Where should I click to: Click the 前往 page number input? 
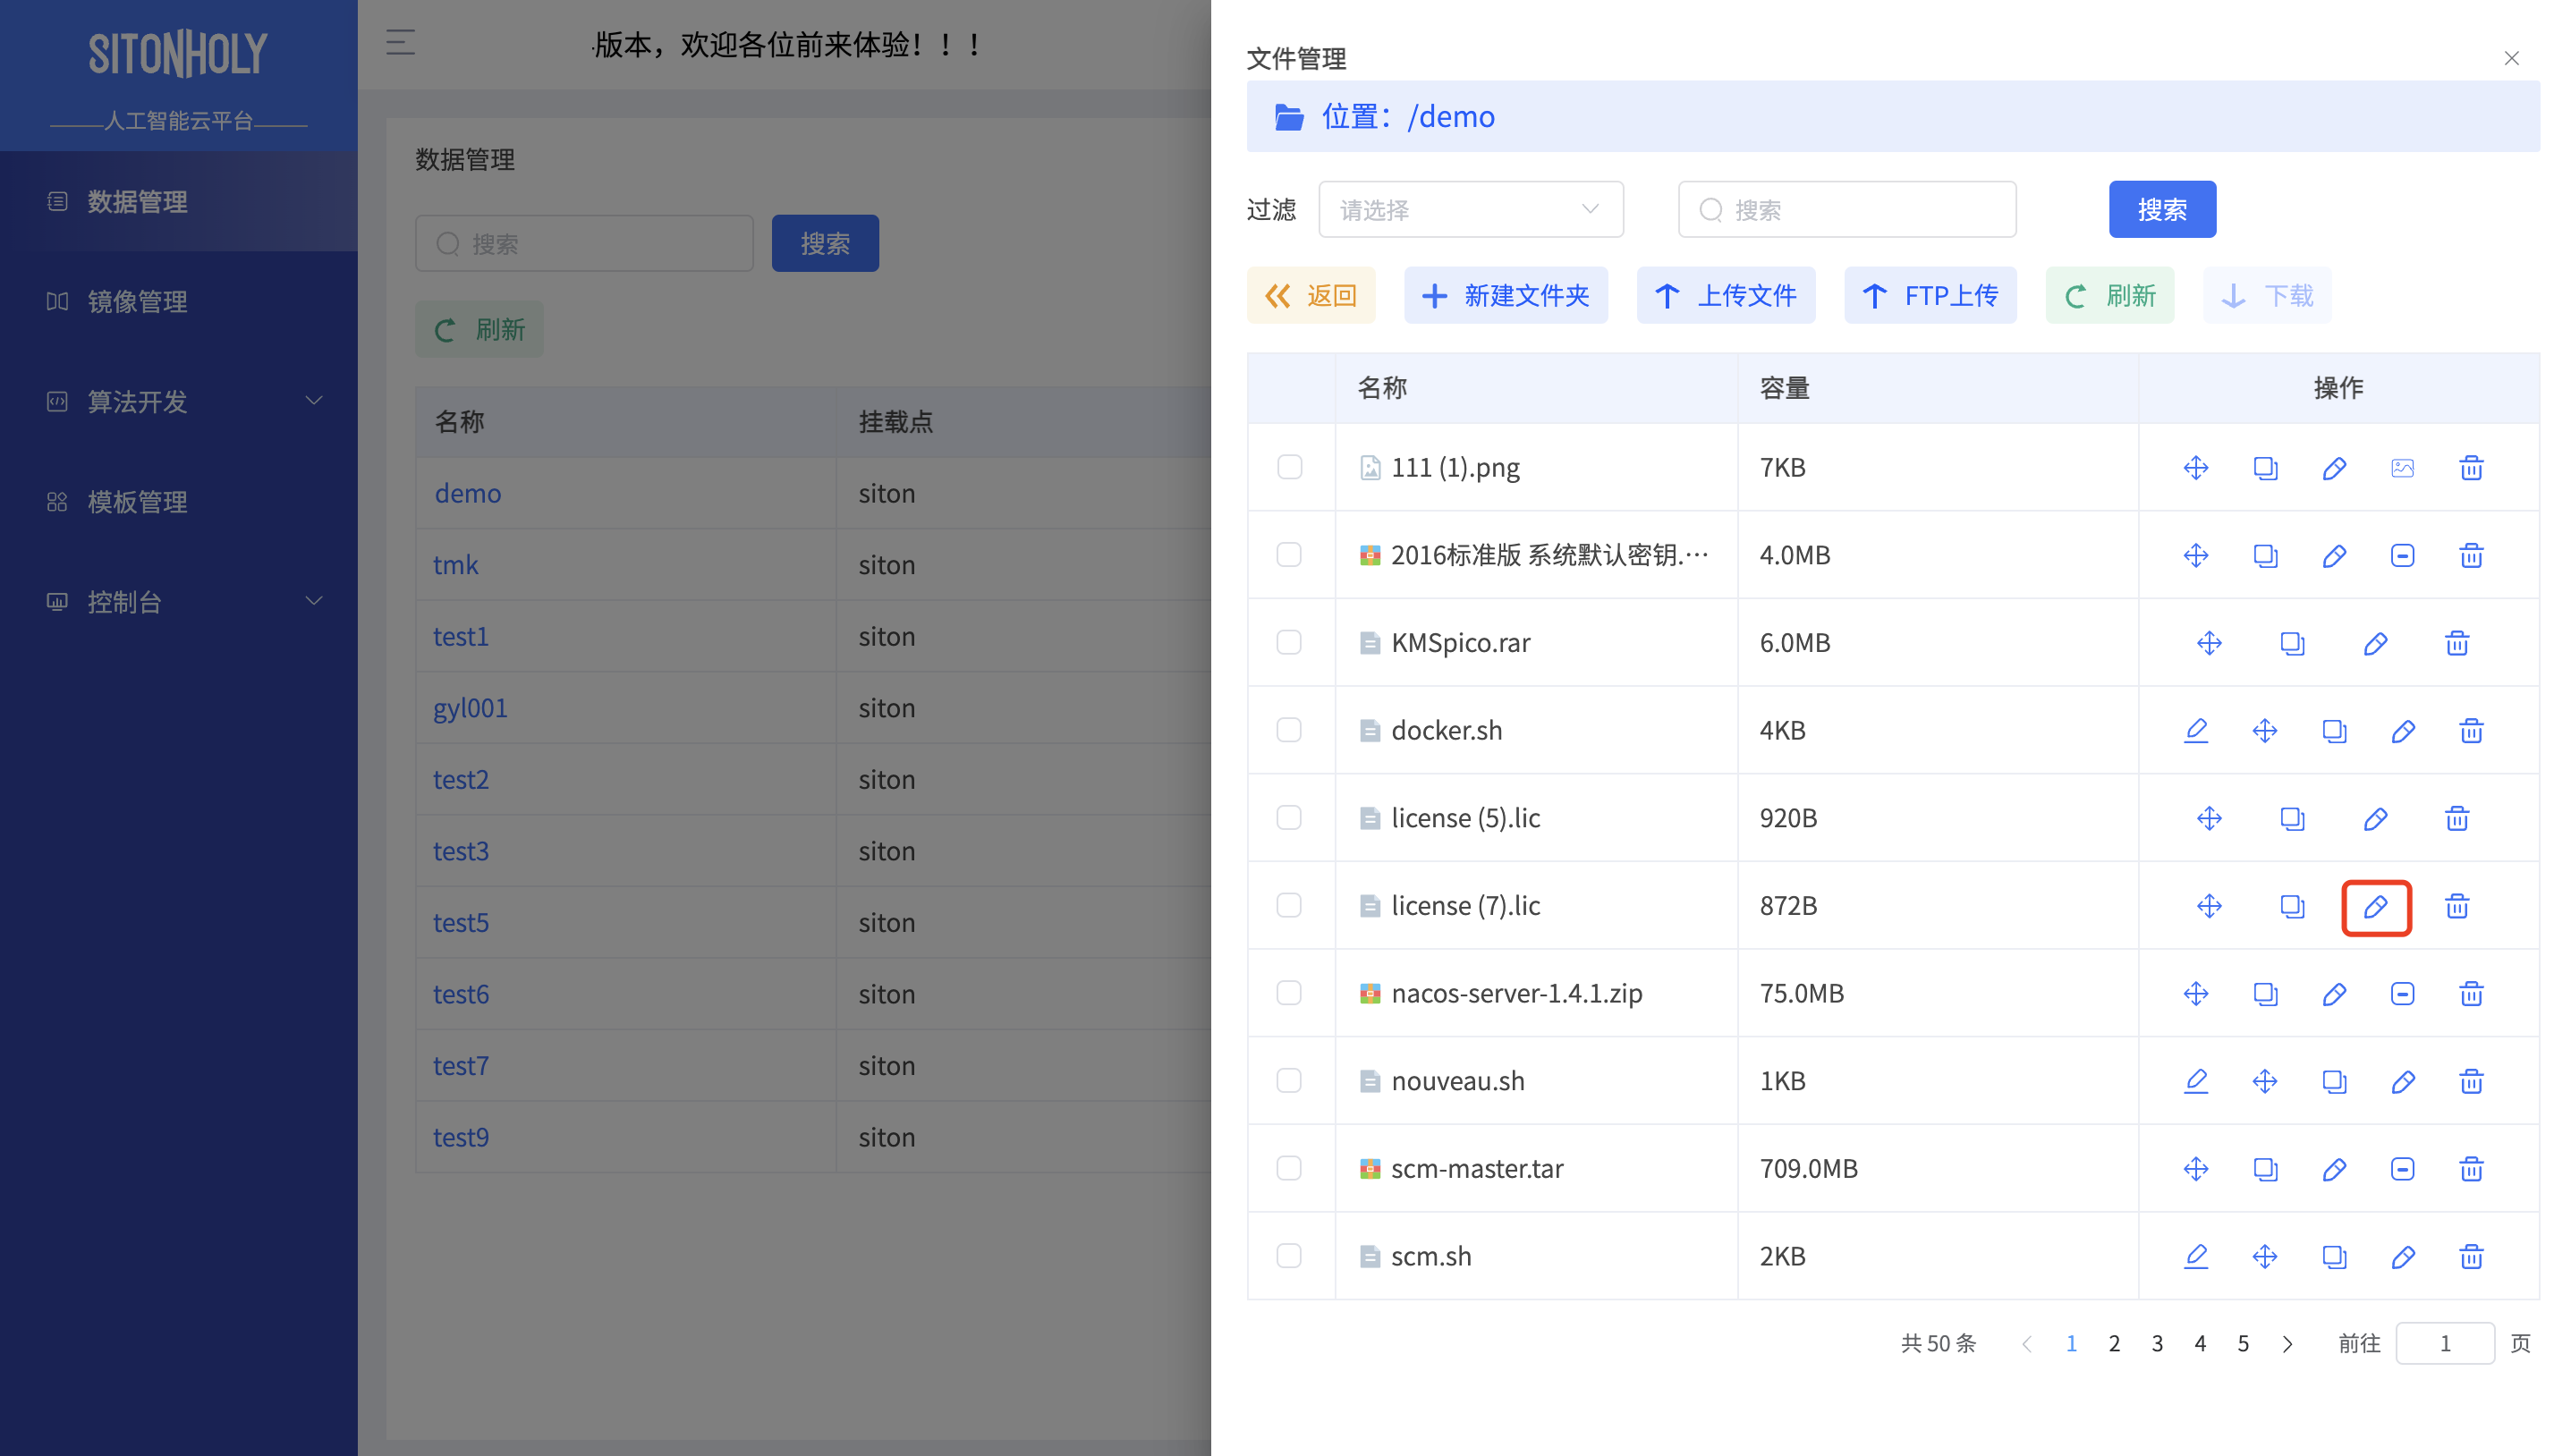(2444, 1343)
